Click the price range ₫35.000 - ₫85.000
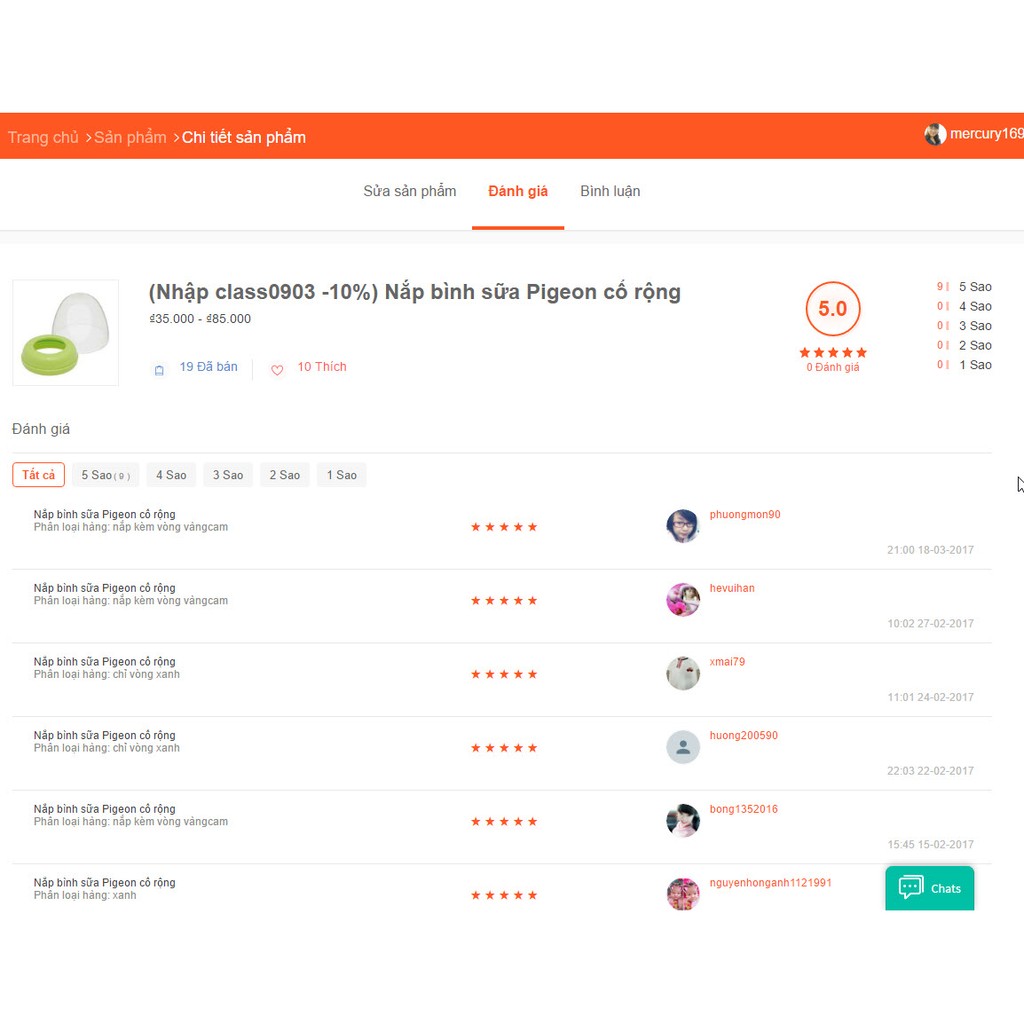The height and width of the screenshot is (1024, 1024). pyautogui.click(x=200, y=319)
